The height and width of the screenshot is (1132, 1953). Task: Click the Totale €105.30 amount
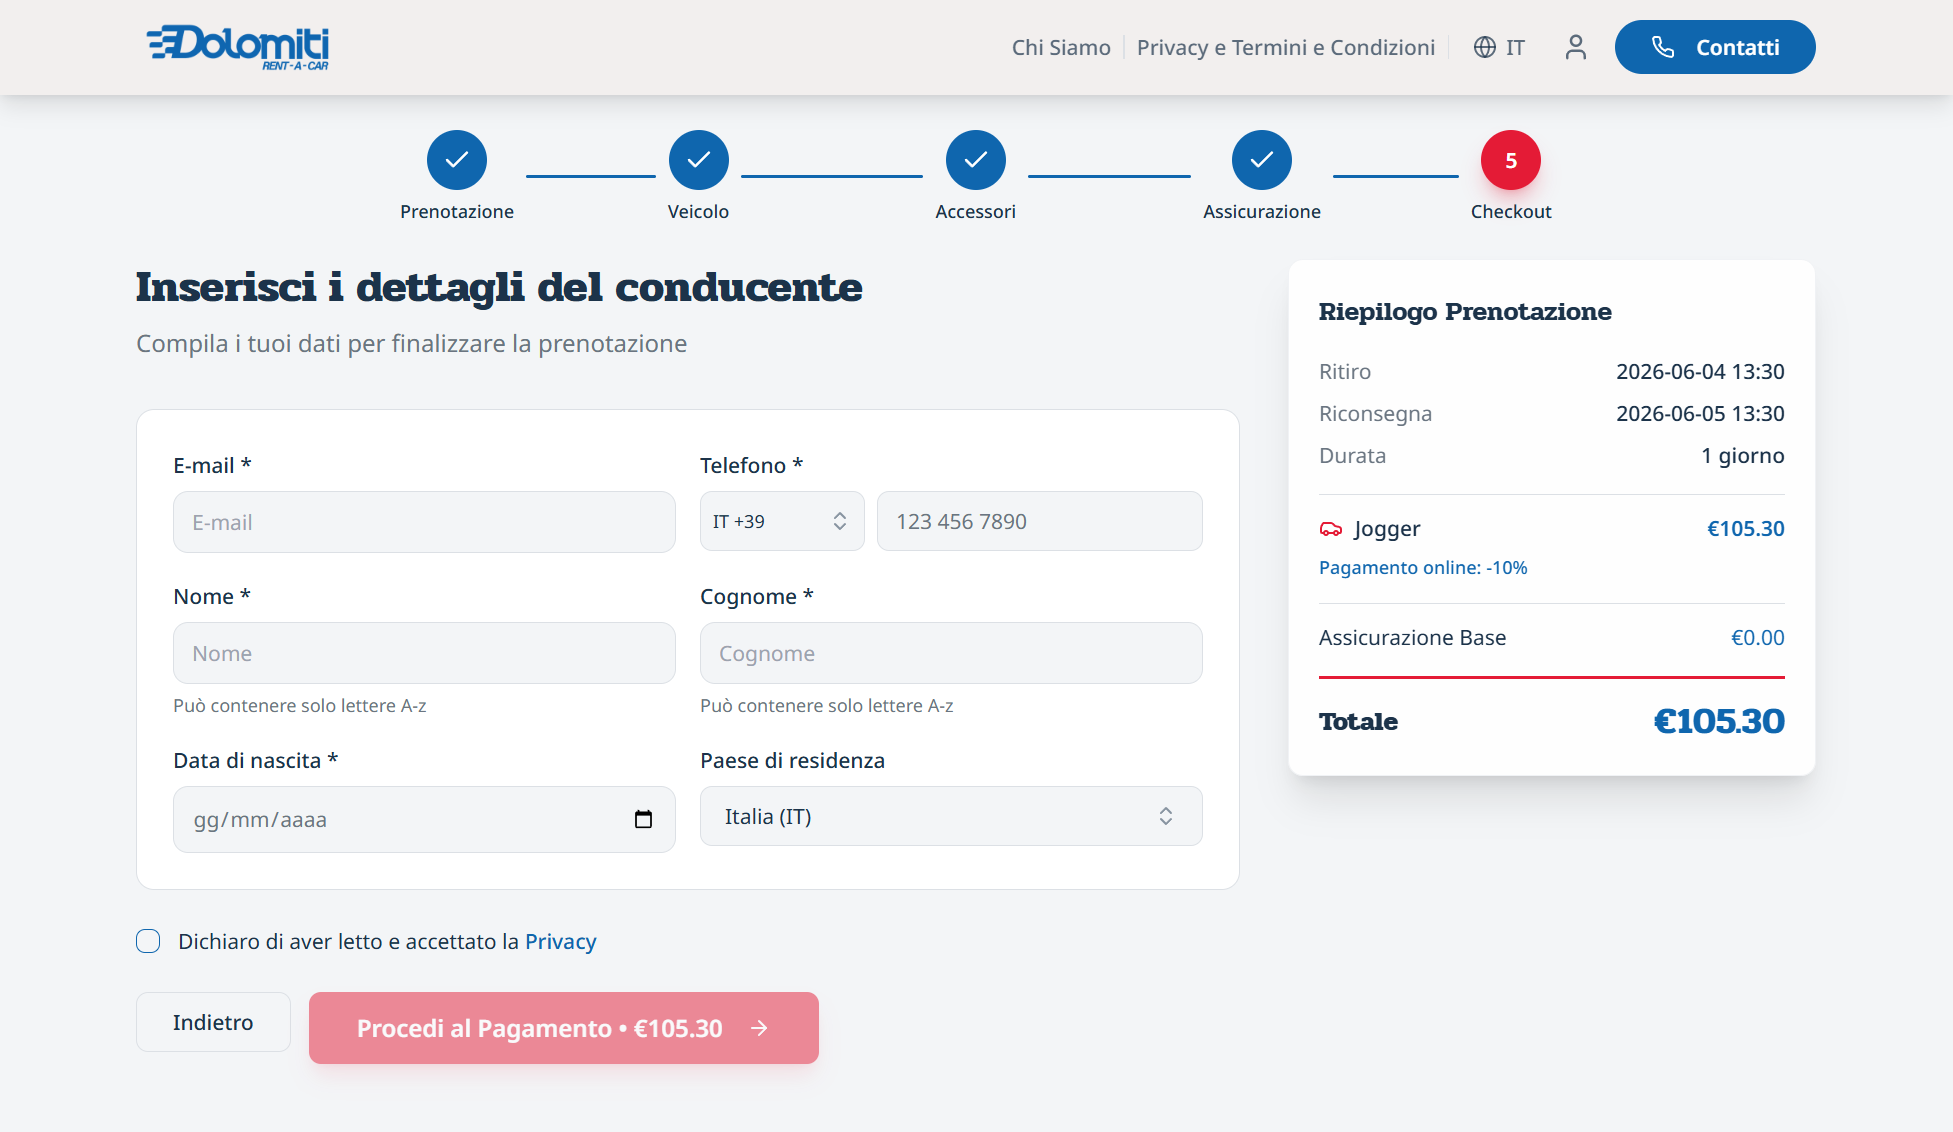1719,721
